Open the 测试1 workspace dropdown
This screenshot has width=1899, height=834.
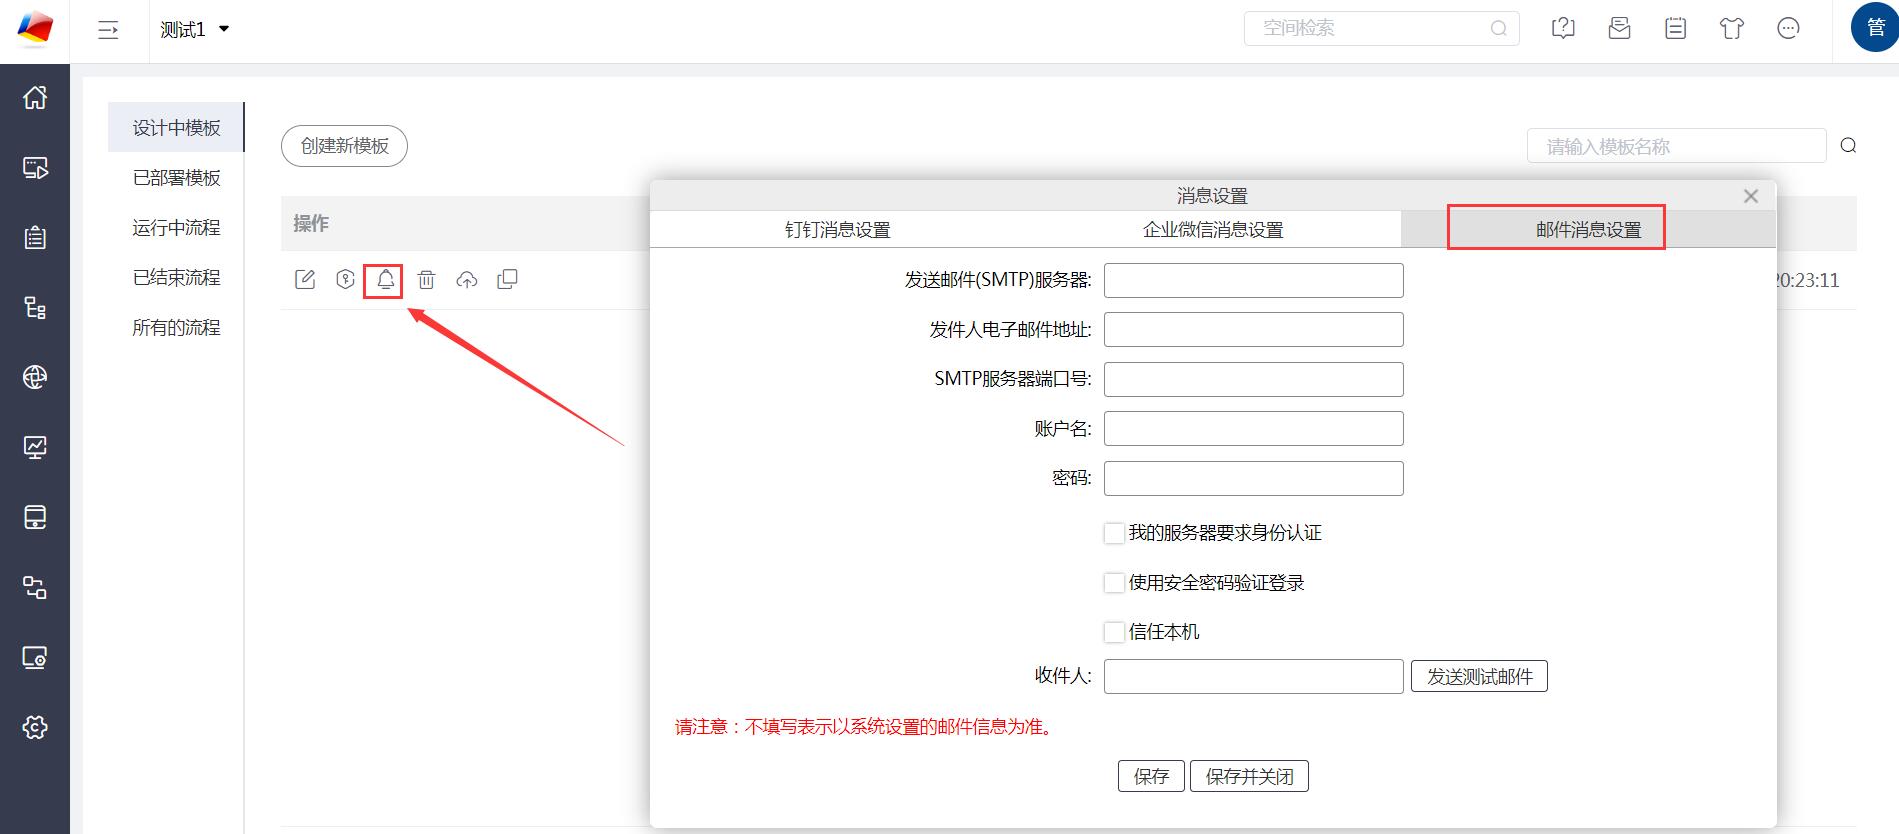(195, 30)
